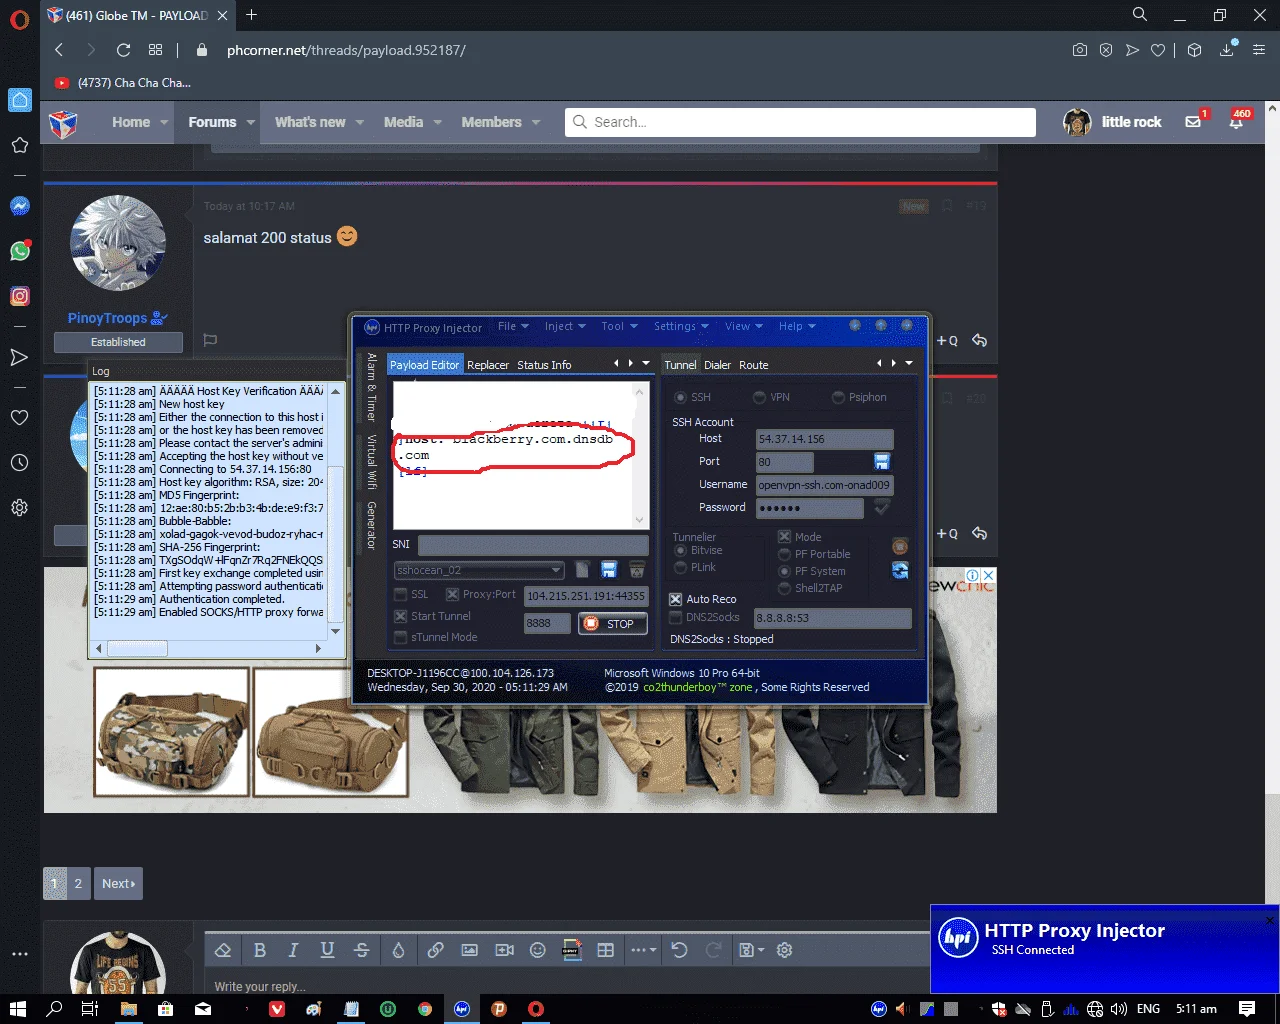Click the injector Log horizontal scrollbar
The width and height of the screenshot is (1280, 1024).
pyautogui.click(x=208, y=648)
